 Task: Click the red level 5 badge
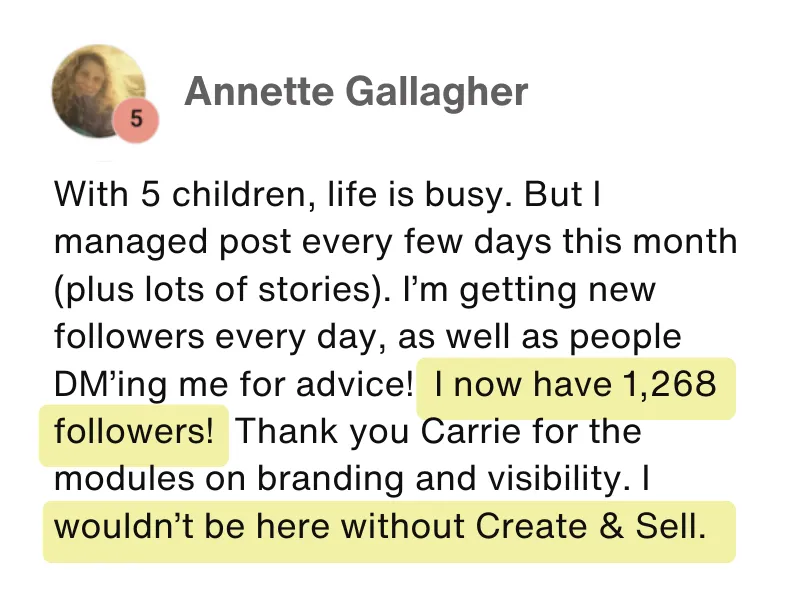(136, 119)
